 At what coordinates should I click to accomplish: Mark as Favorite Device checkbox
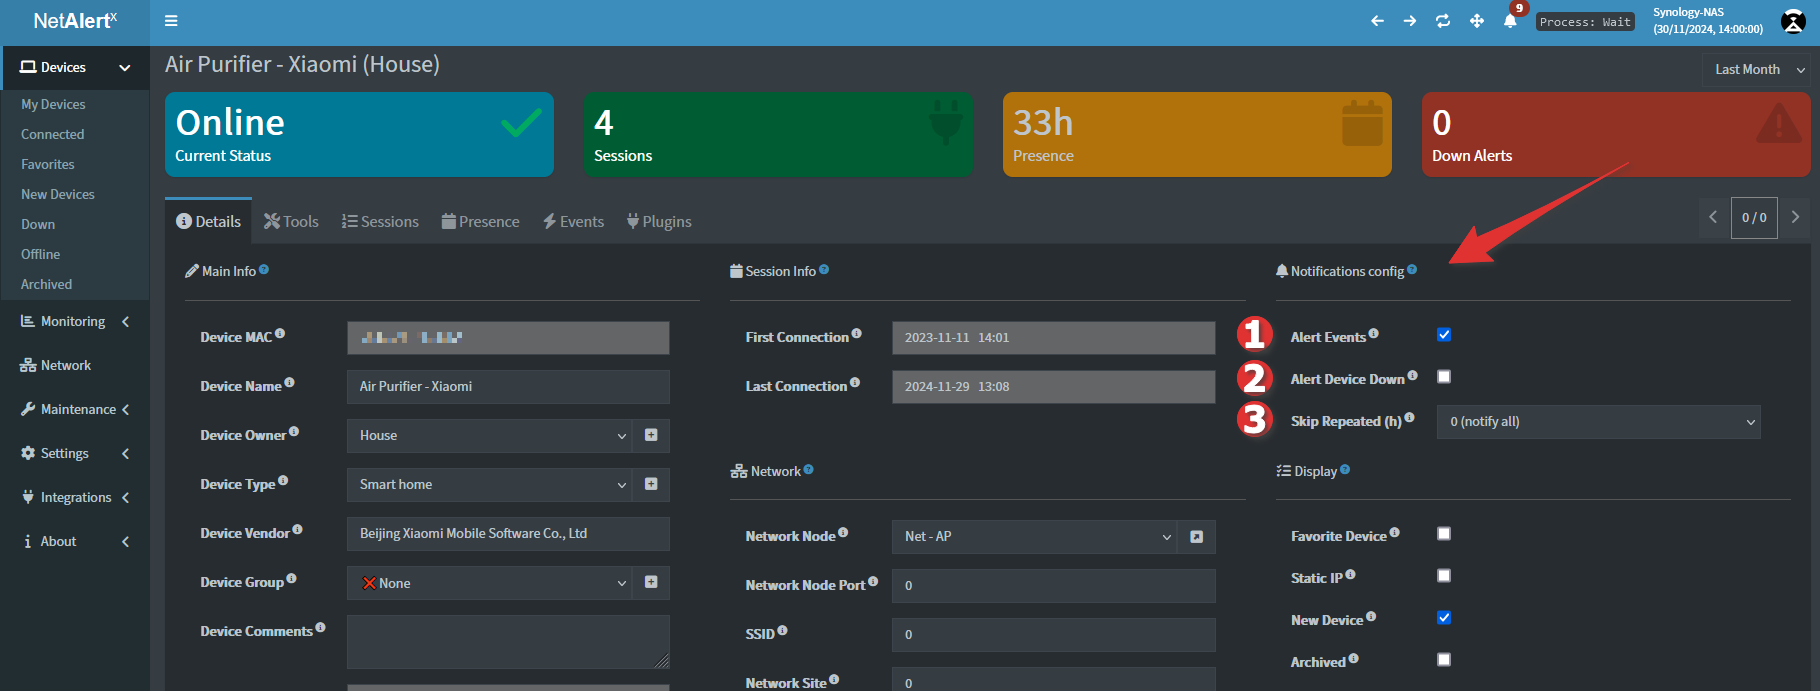[x=1444, y=534]
